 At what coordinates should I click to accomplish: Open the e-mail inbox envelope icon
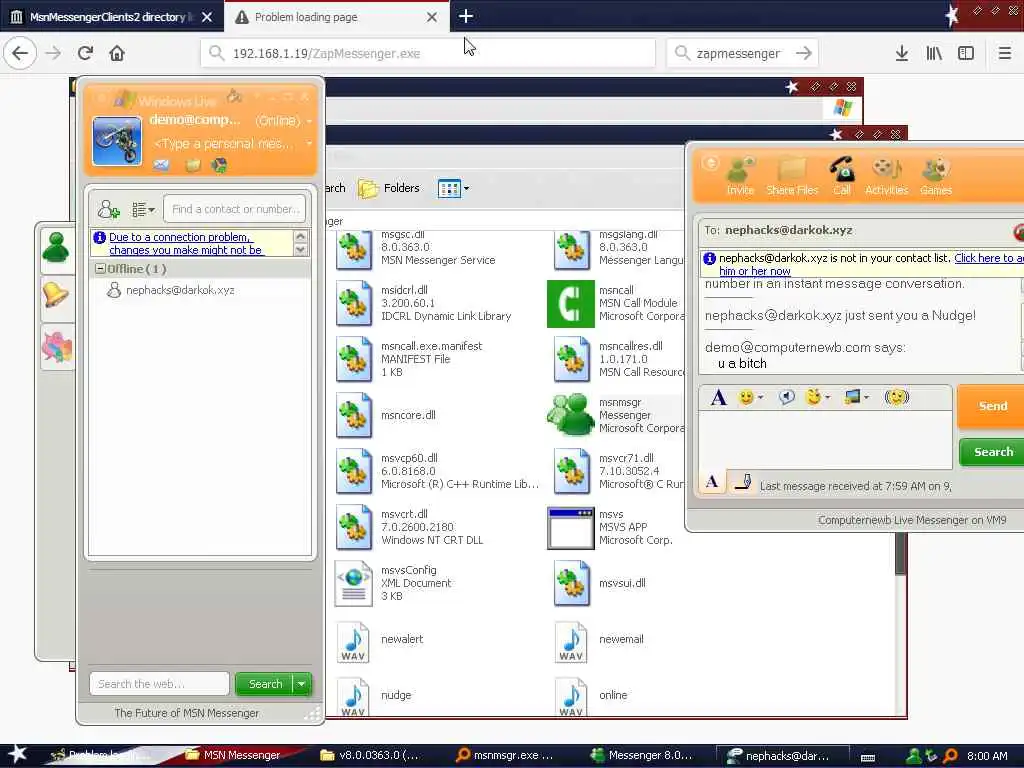click(x=161, y=165)
